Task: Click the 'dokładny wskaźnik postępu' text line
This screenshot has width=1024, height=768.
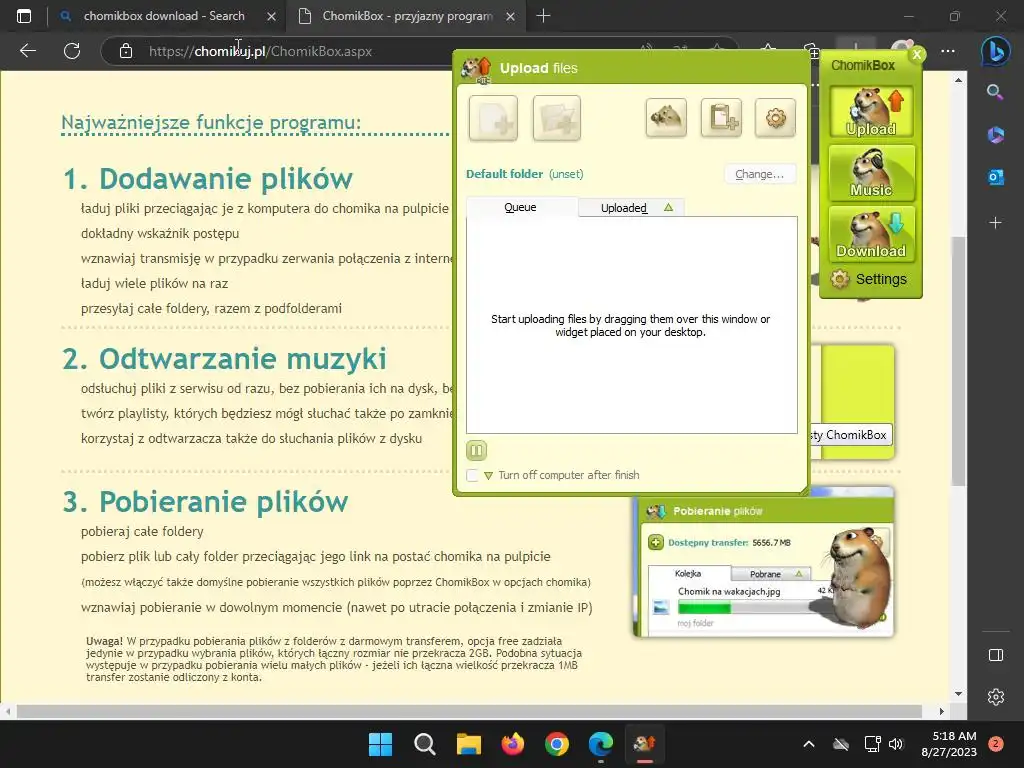Action: [x=160, y=233]
